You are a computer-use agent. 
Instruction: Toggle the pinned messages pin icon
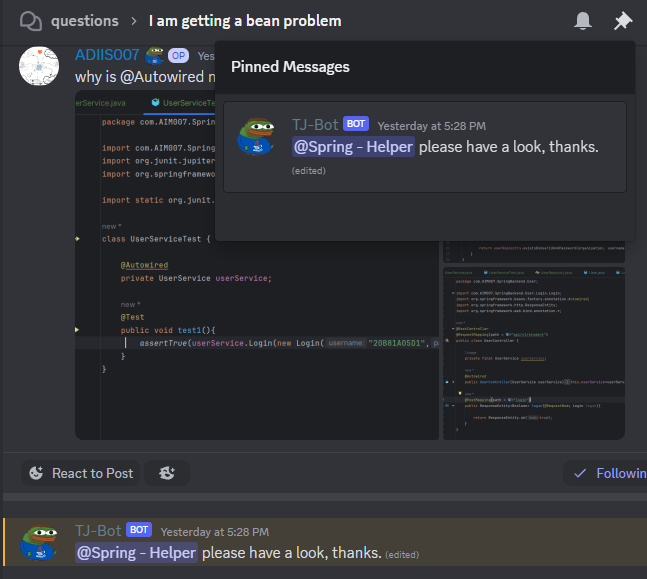(x=623, y=21)
